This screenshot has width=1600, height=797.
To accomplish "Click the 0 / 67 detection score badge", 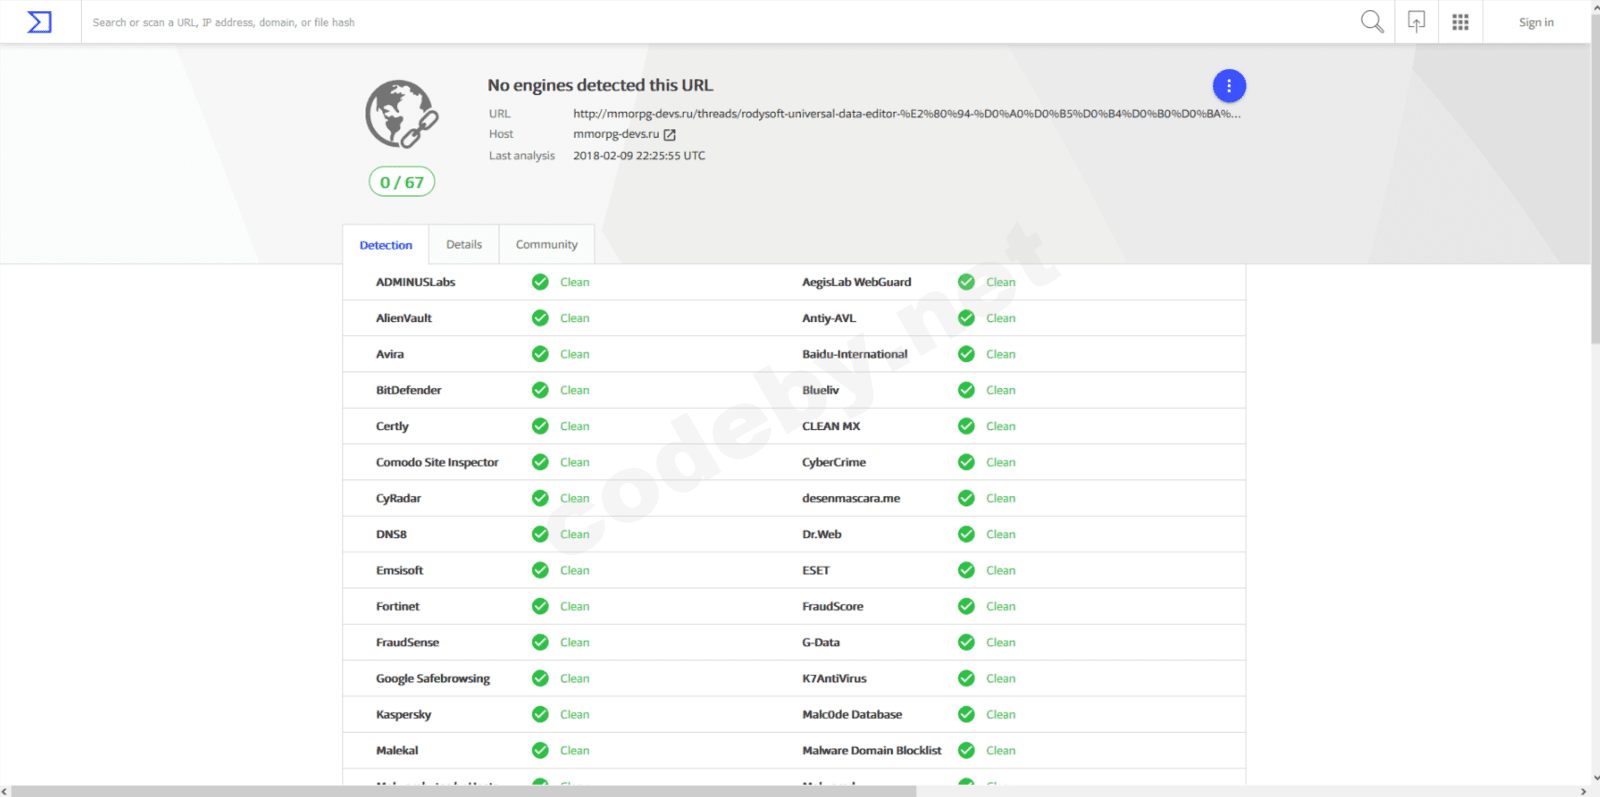I will tap(402, 182).
